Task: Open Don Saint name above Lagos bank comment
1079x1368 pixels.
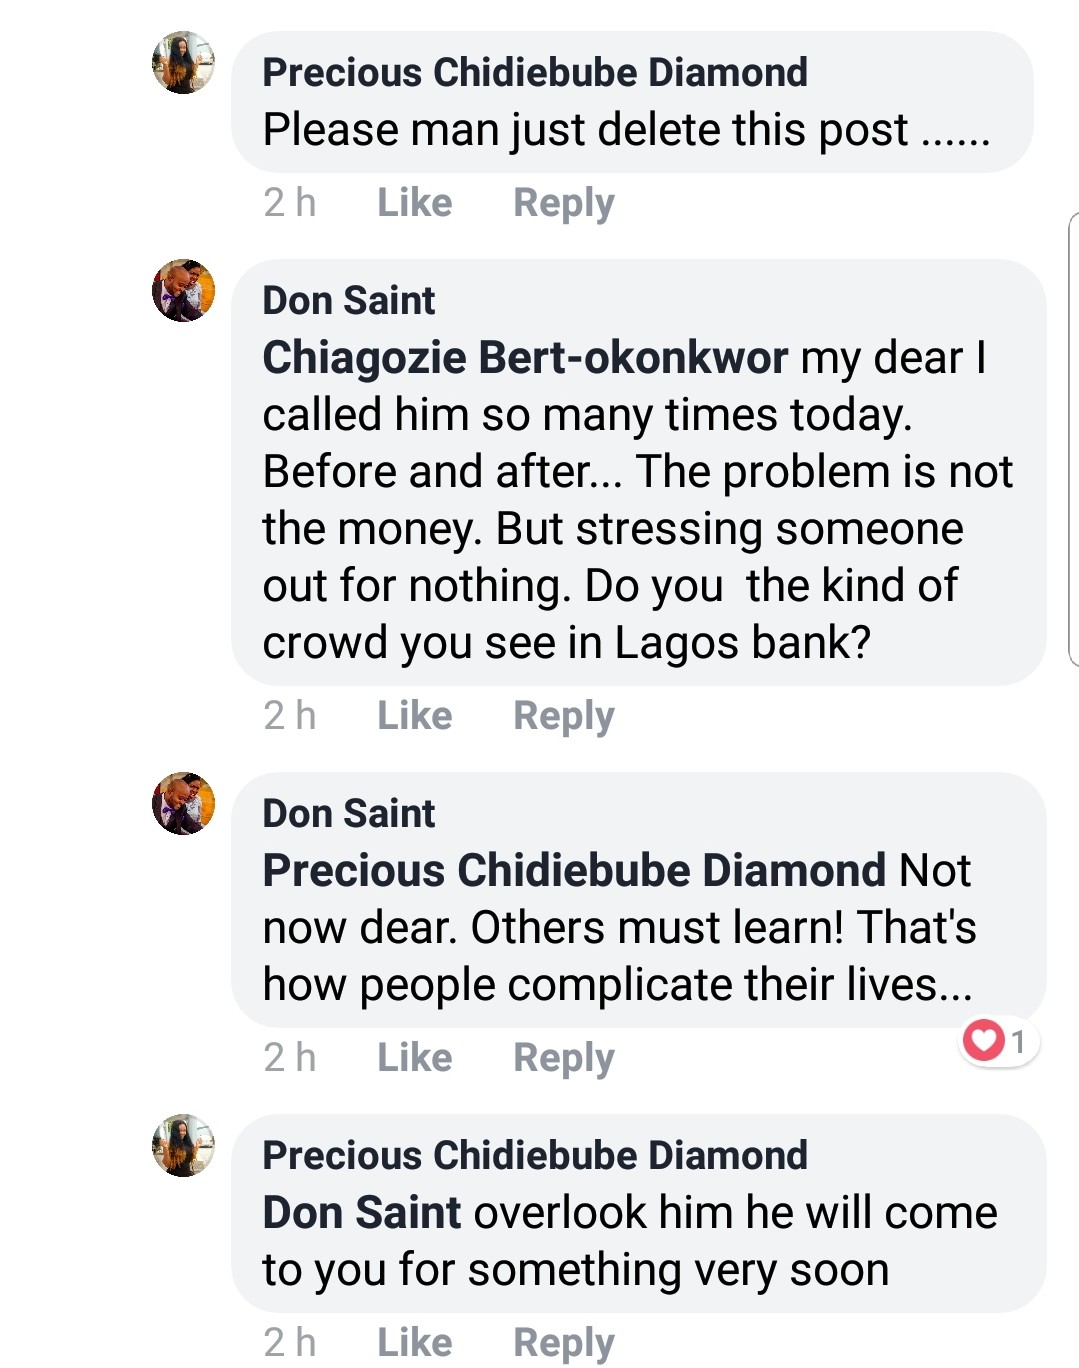Action: [x=348, y=301]
